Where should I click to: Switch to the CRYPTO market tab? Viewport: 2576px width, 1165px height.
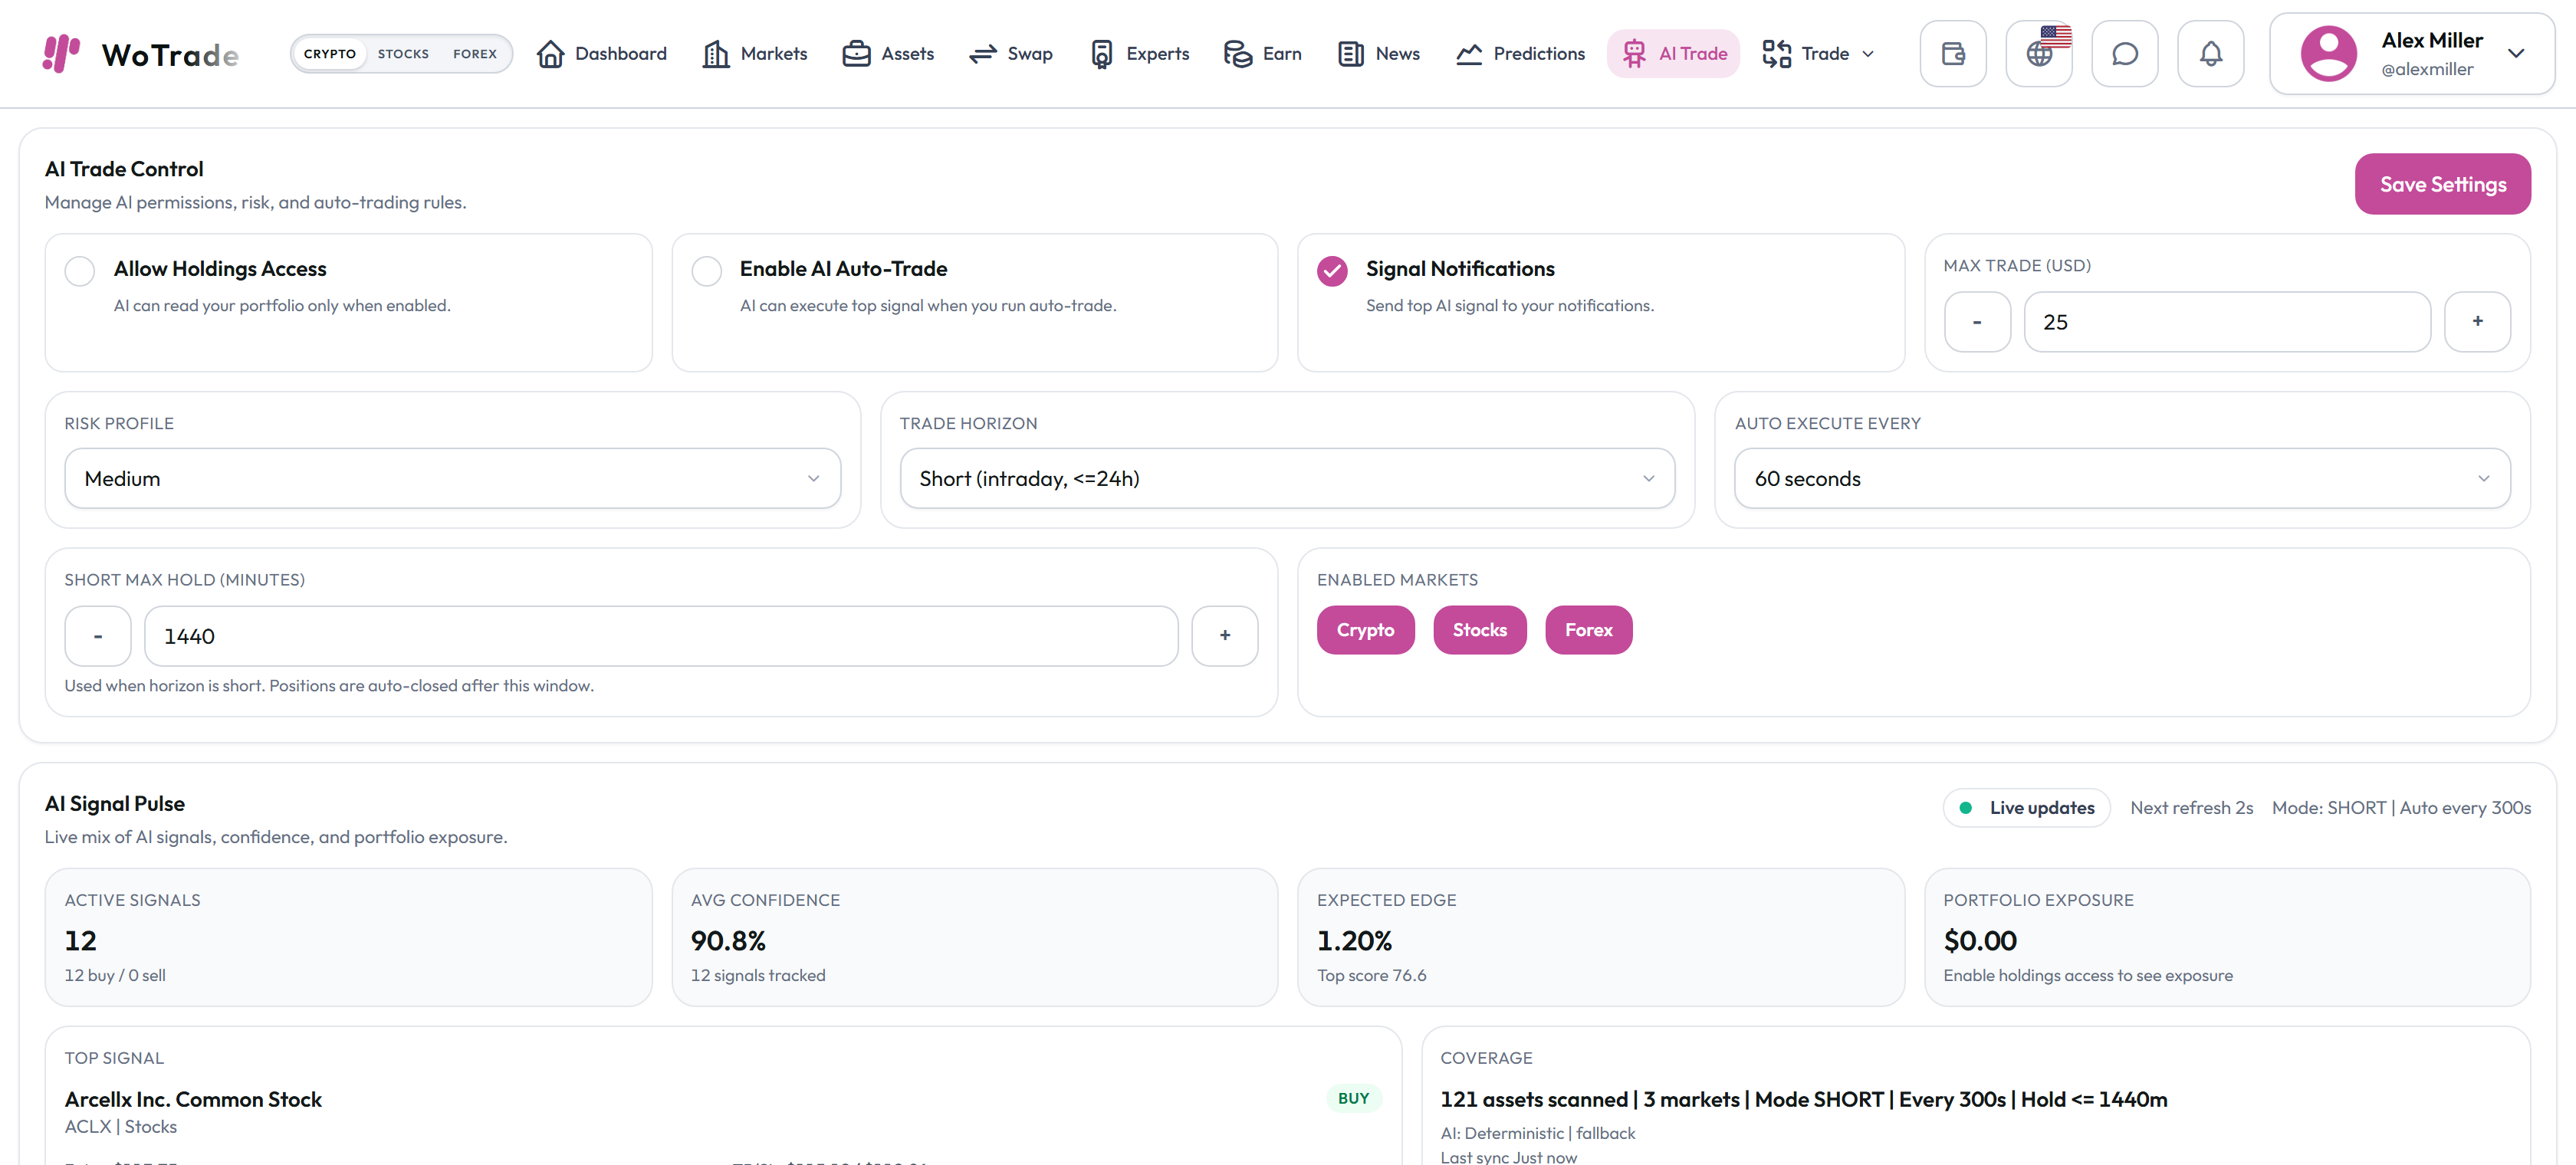[330, 54]
